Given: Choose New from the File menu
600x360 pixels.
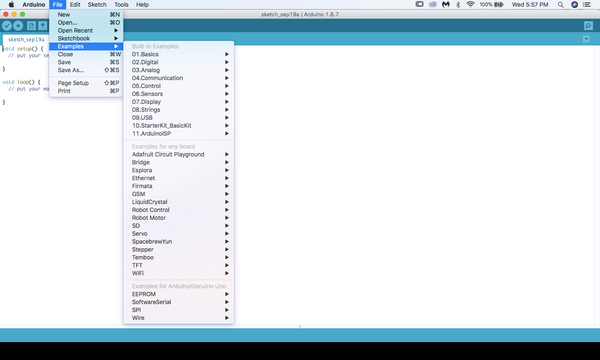Looking at the screenshot, I should (x=86, y=15).
